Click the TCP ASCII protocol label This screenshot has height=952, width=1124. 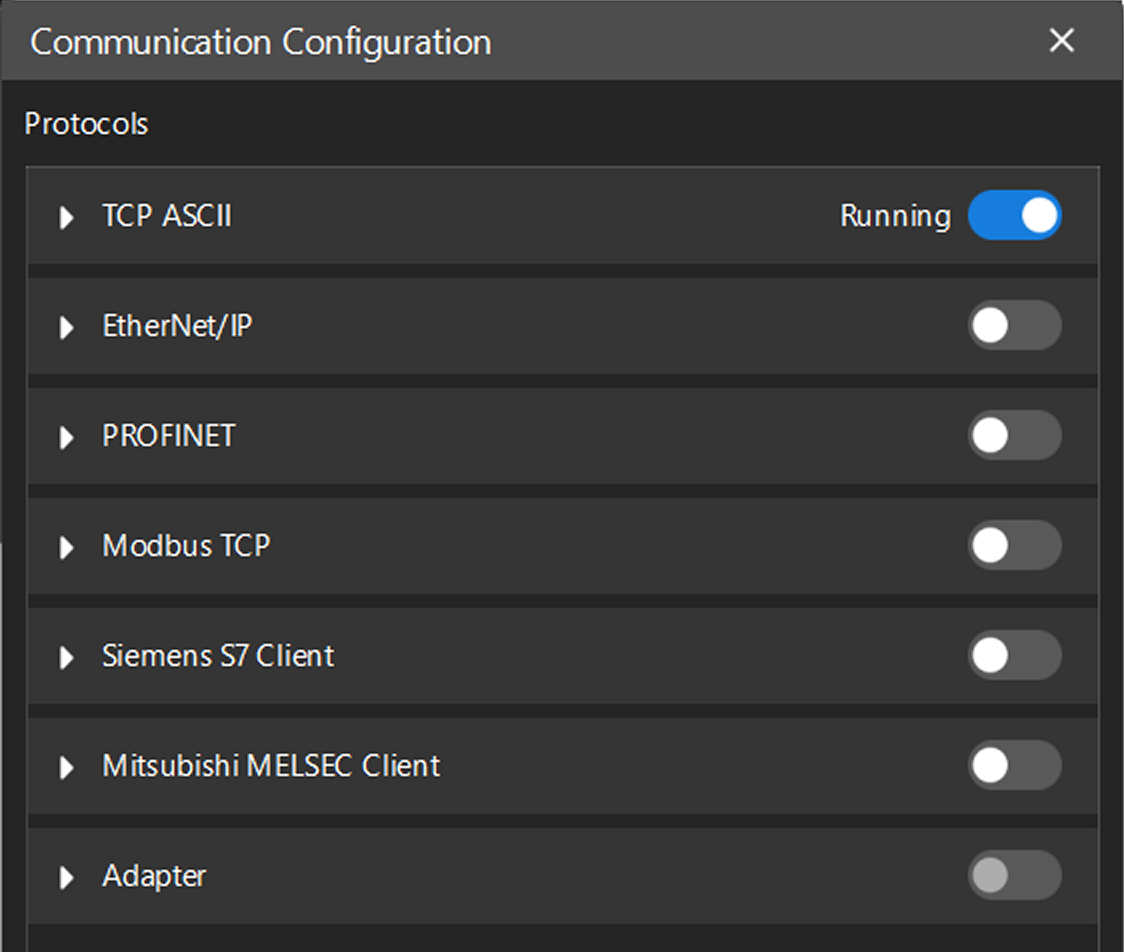pyautogui.click(x=167, y=216)
